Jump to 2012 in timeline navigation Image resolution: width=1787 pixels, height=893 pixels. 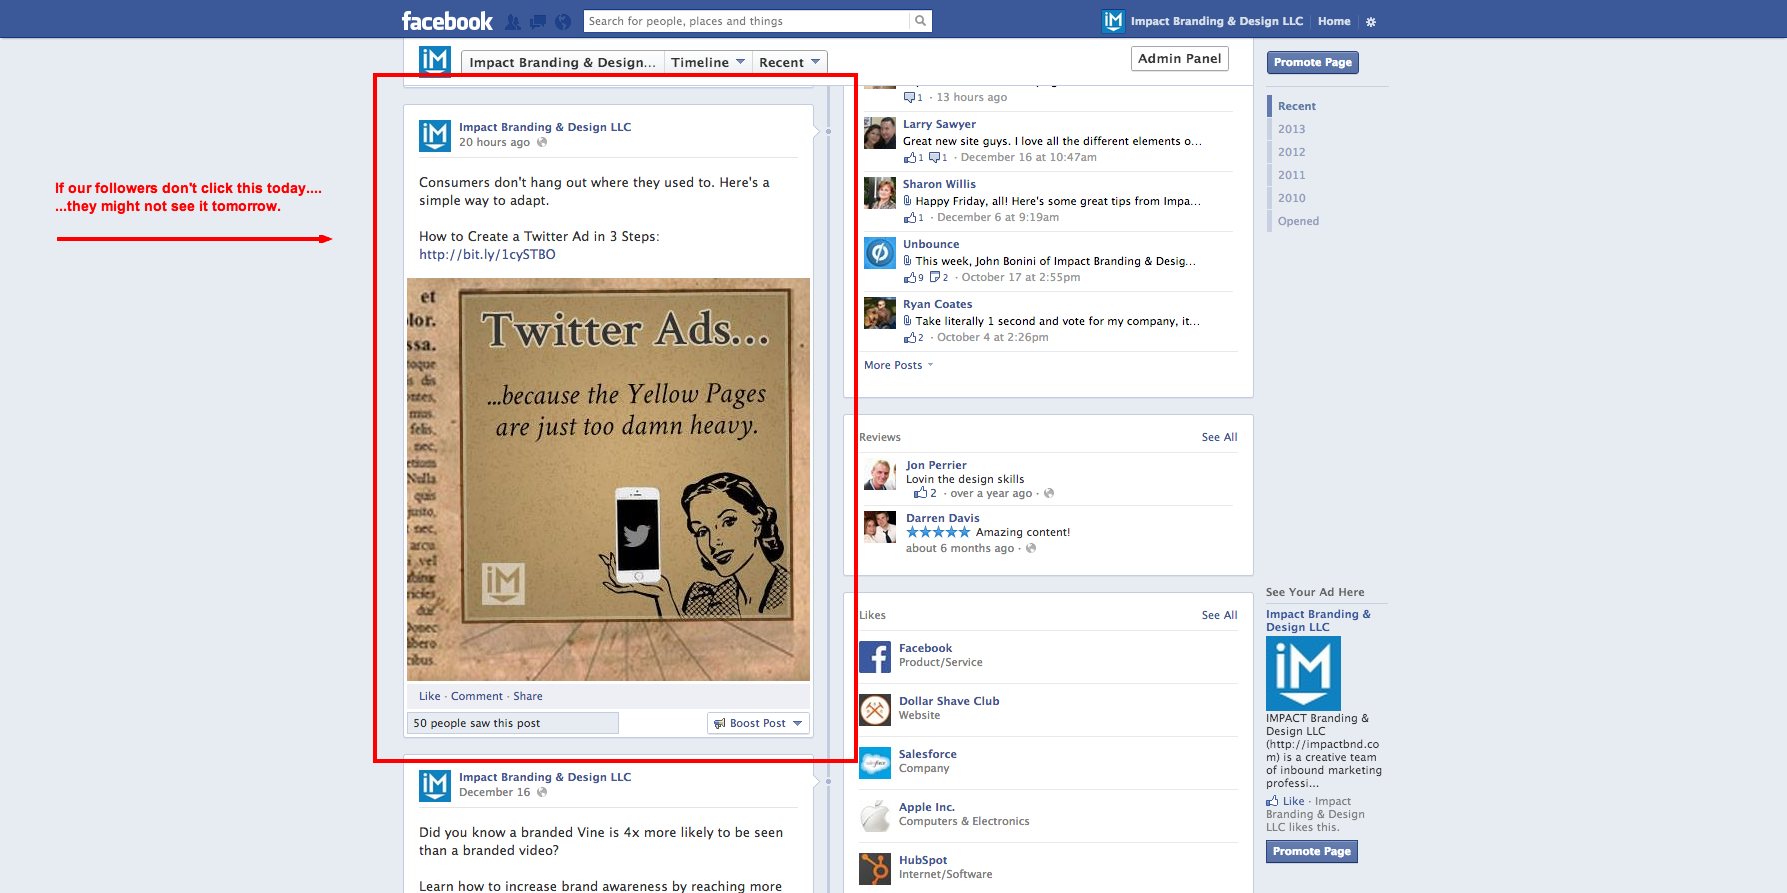pos(1291,152)
